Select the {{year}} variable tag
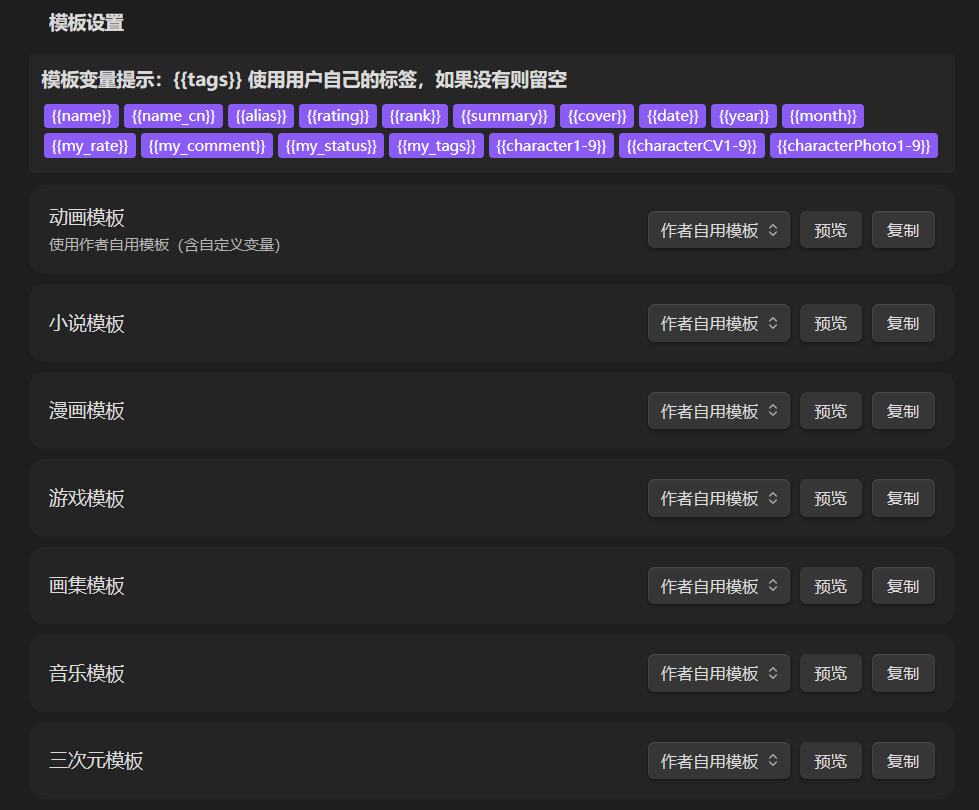The image size is (979, 810). click(744, 116)
